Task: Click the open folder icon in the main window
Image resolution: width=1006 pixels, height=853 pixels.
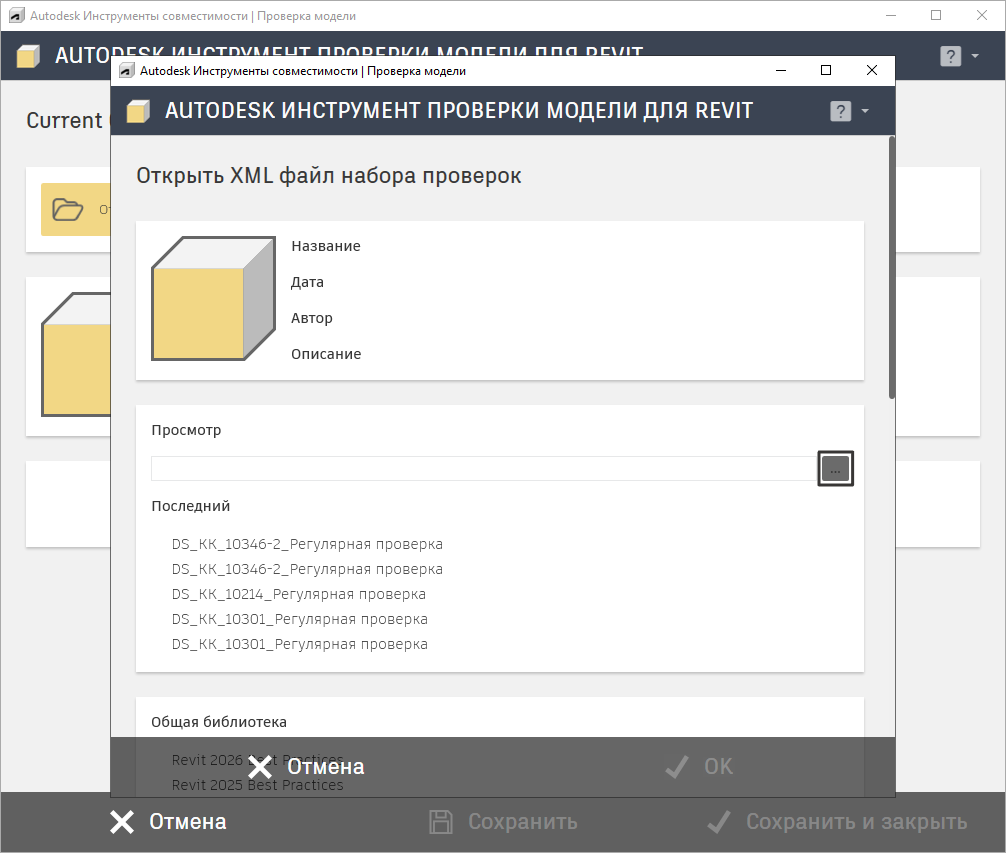Action: pos(68,209)
